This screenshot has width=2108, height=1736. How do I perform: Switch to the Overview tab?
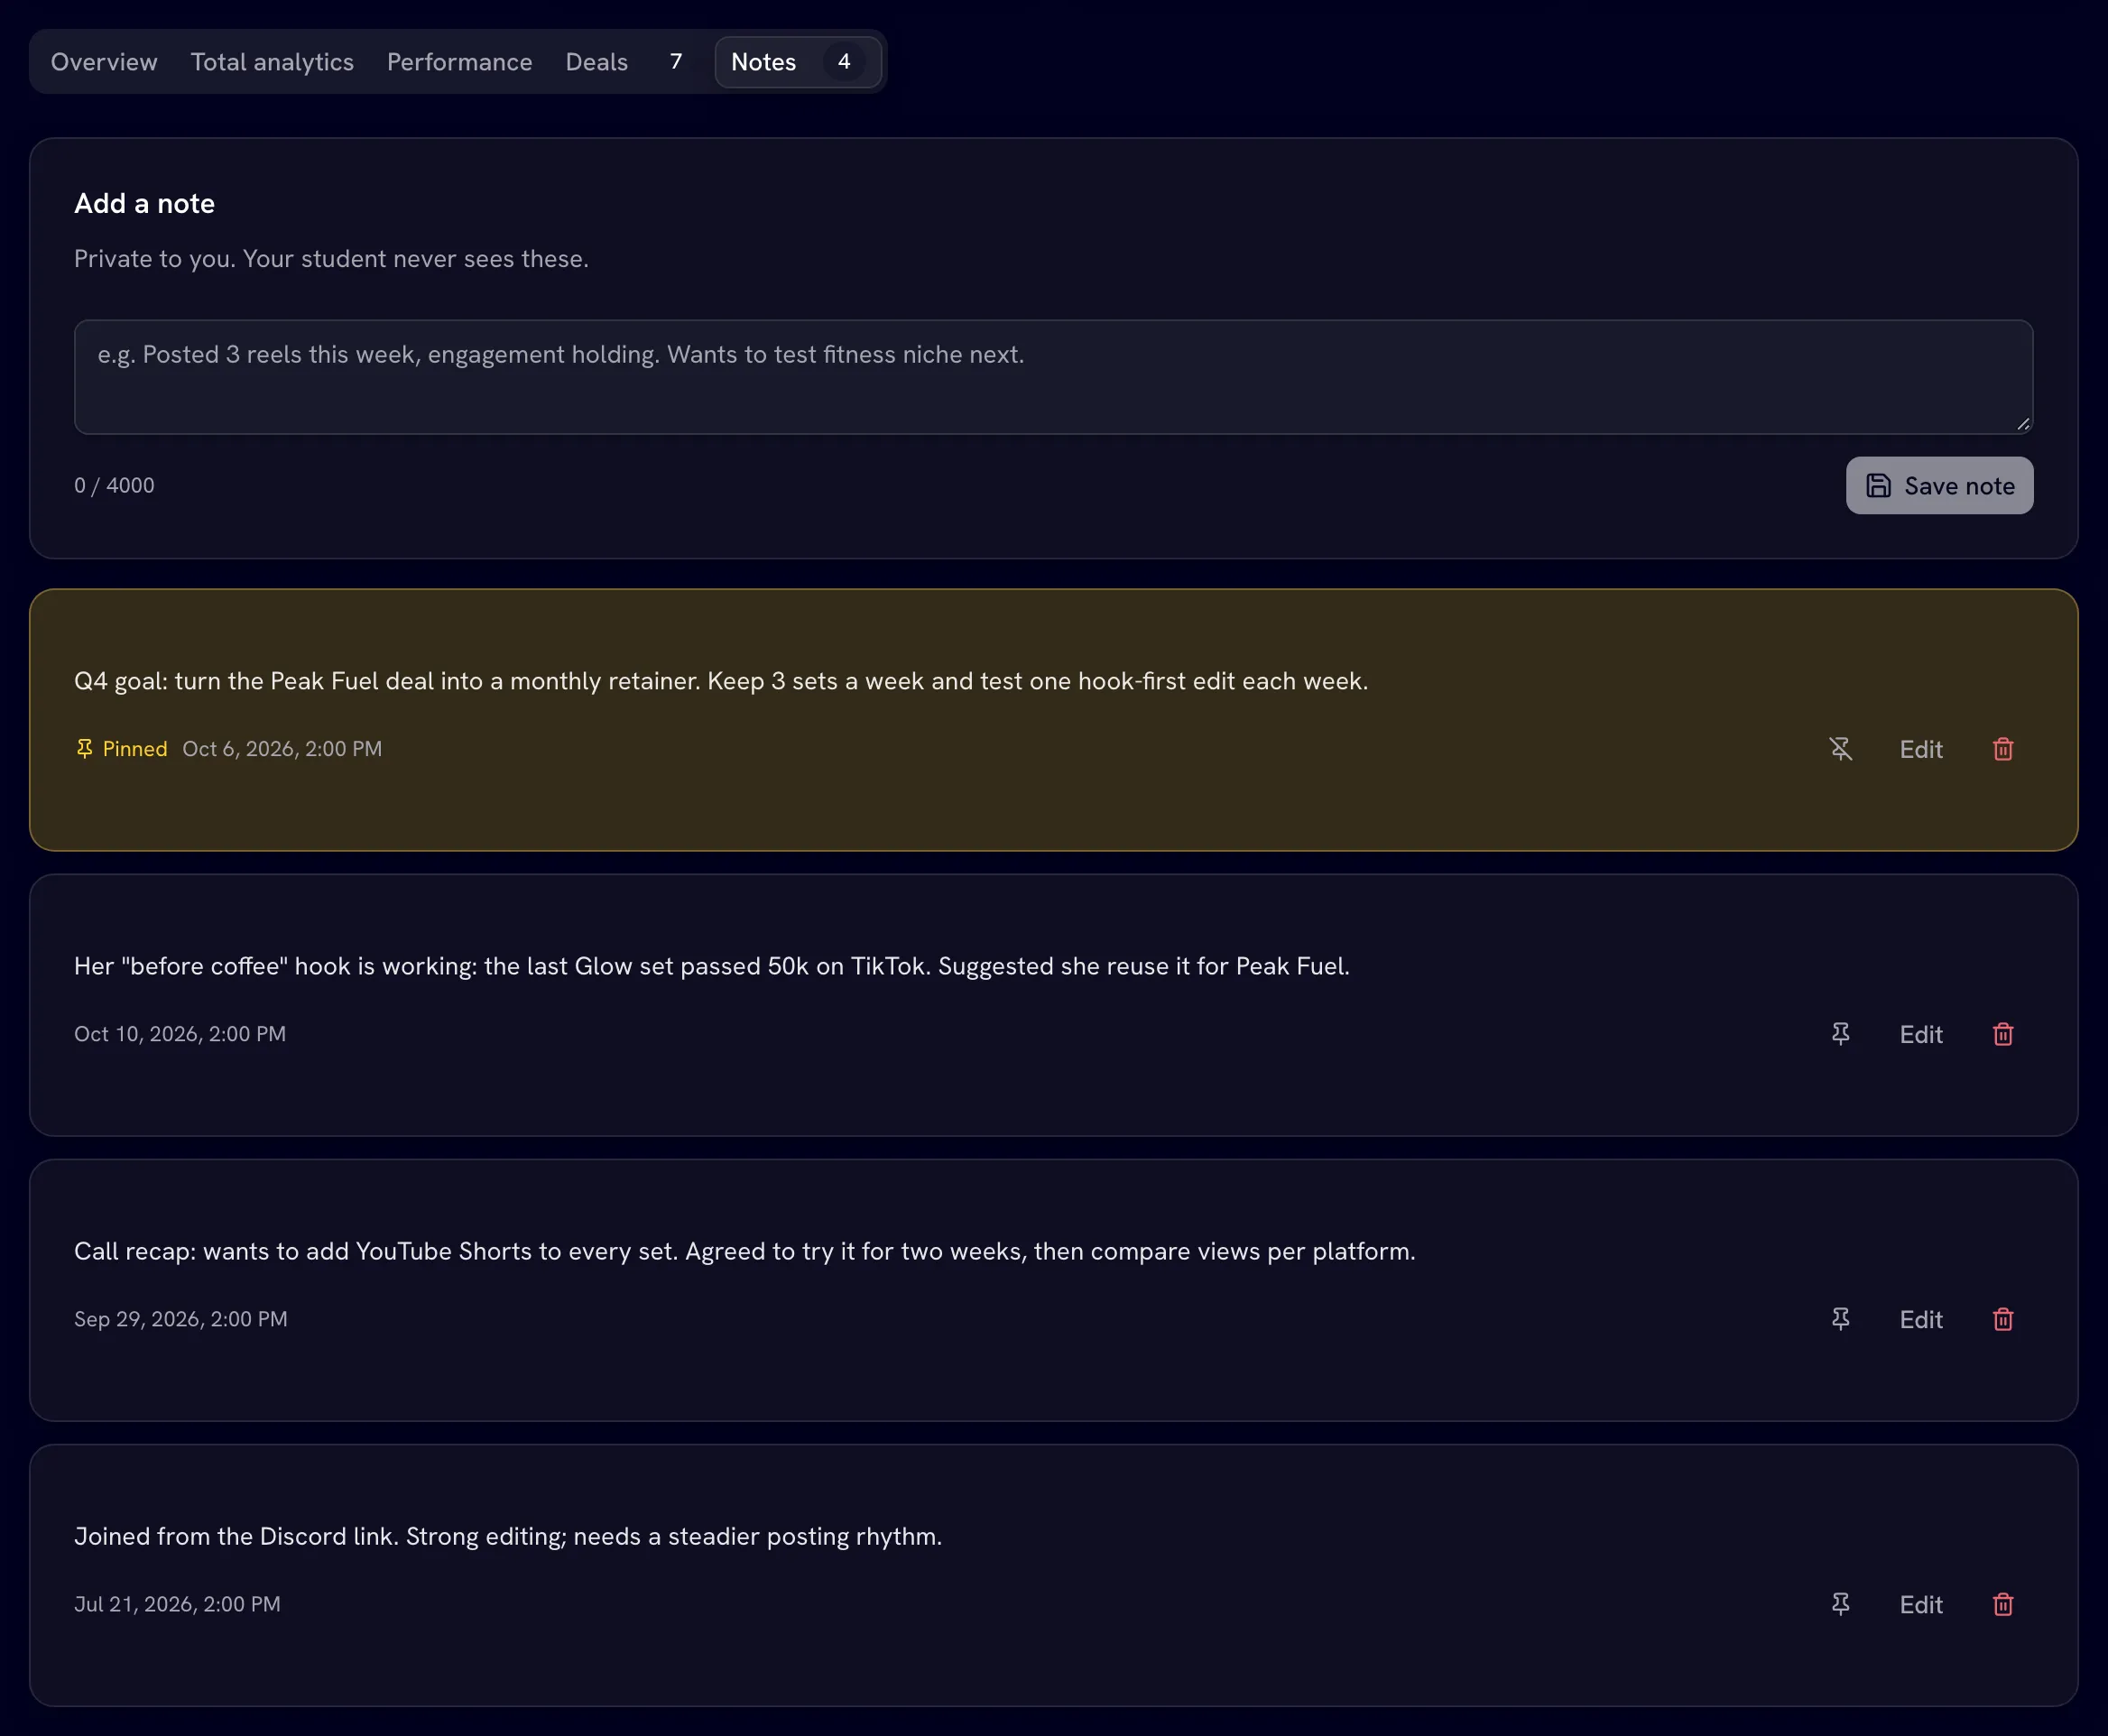coord(104,62)
